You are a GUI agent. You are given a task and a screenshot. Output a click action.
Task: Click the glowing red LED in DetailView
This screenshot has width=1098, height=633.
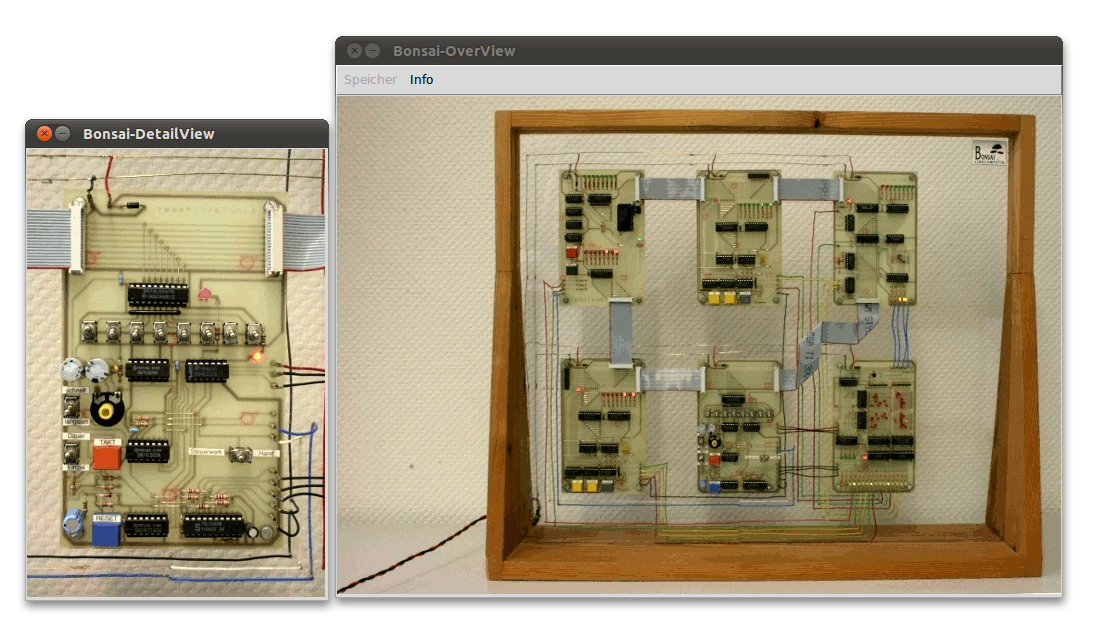tap(256, 355)
